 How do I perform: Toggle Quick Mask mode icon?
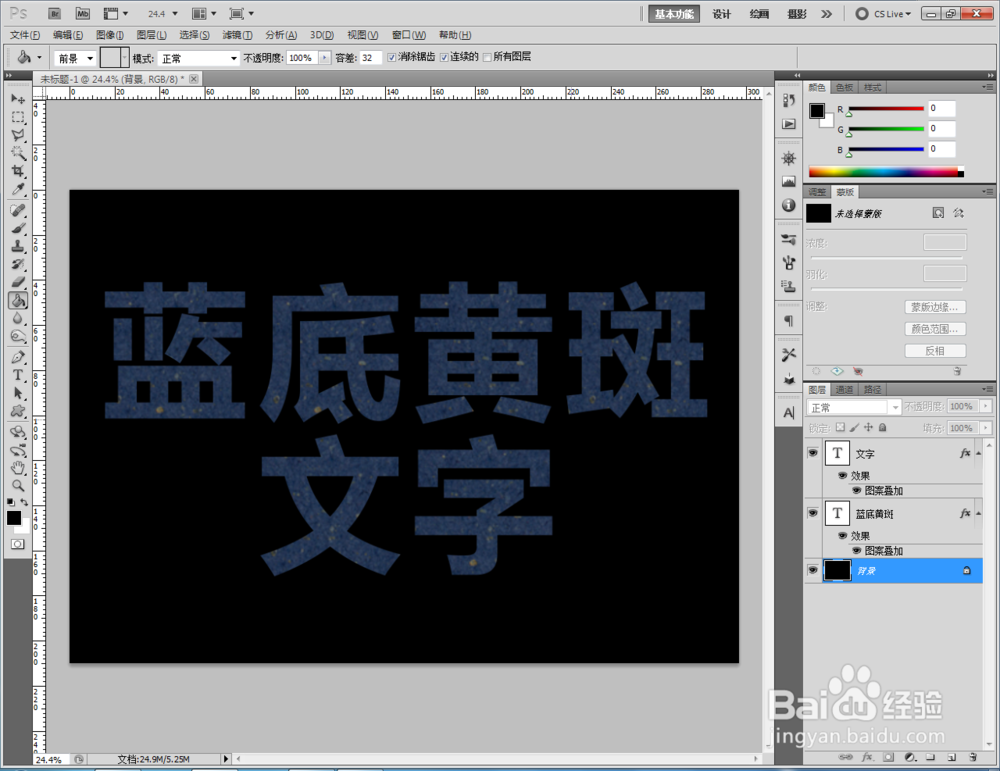point(18,544)
